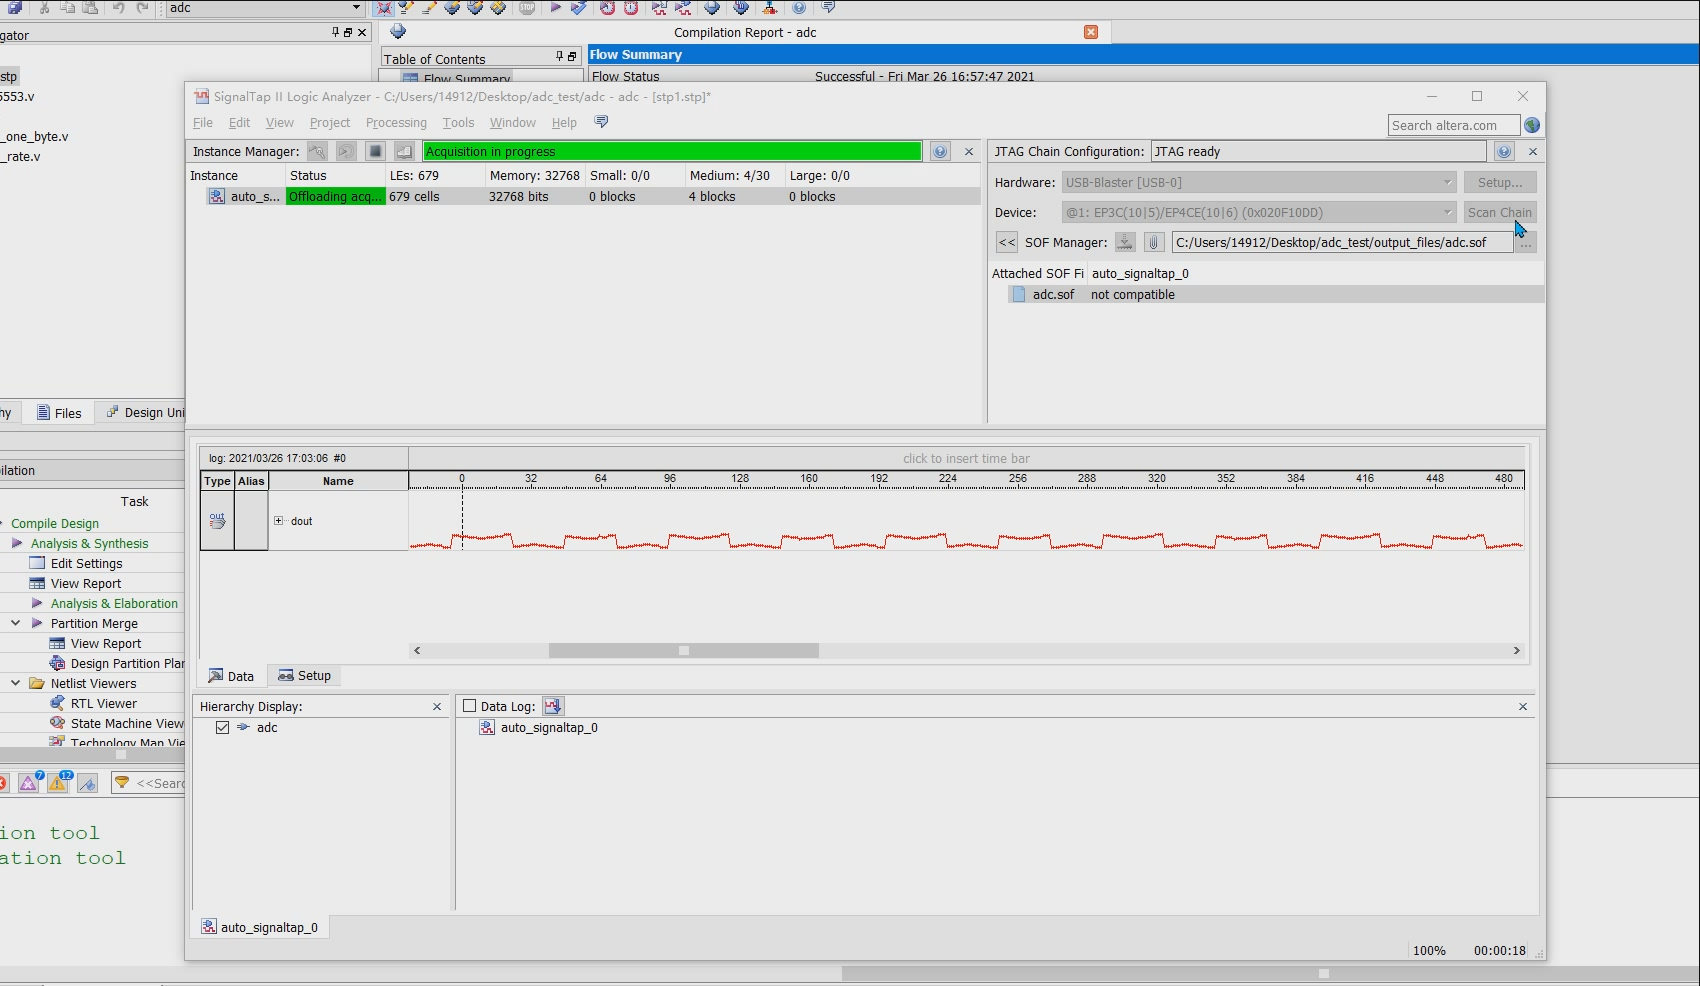This screenshot has height=986, width=1700.
Task: Click the browse button for the SOF file path
Action: 1526,243
